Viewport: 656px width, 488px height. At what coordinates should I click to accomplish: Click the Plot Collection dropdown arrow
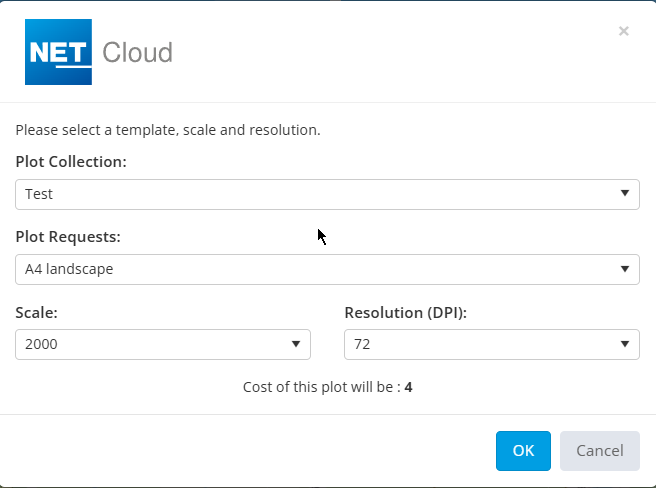(624, 194)
